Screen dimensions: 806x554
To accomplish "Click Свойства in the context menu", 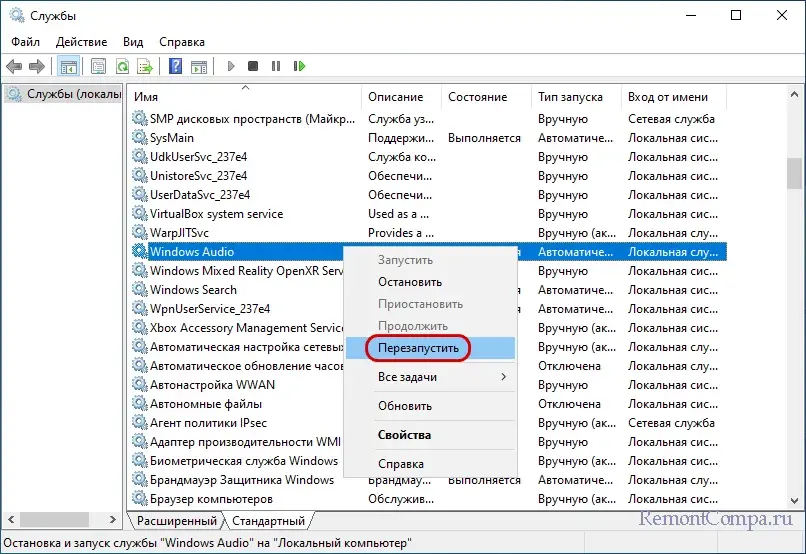I will click(x=404, y=435).
